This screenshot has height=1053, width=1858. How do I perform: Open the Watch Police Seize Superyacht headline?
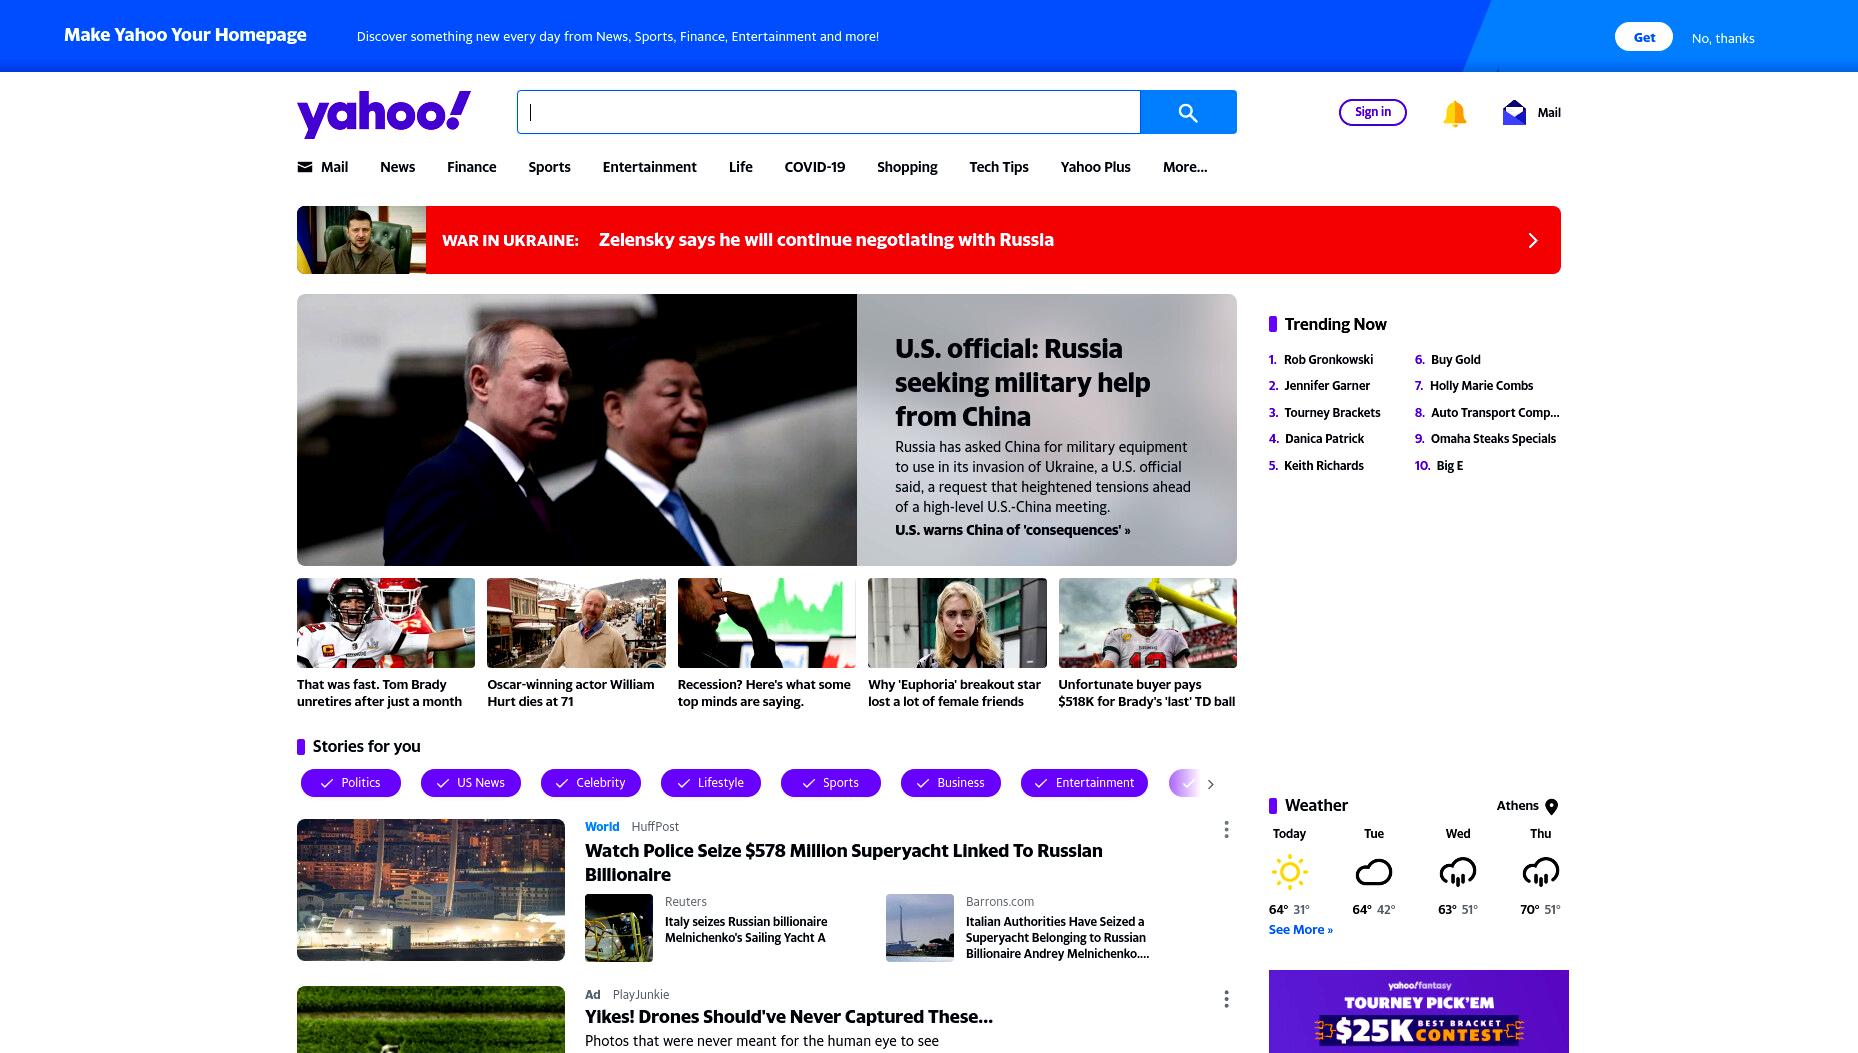click(x=844, y=863)
